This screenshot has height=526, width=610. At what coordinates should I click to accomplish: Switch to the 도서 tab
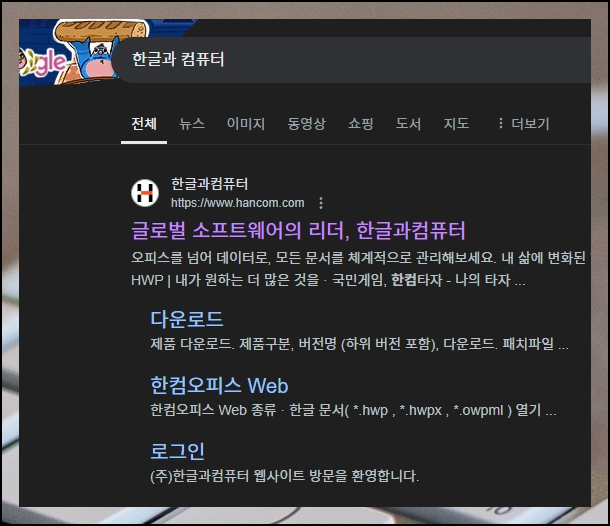(x=408, y=124)
